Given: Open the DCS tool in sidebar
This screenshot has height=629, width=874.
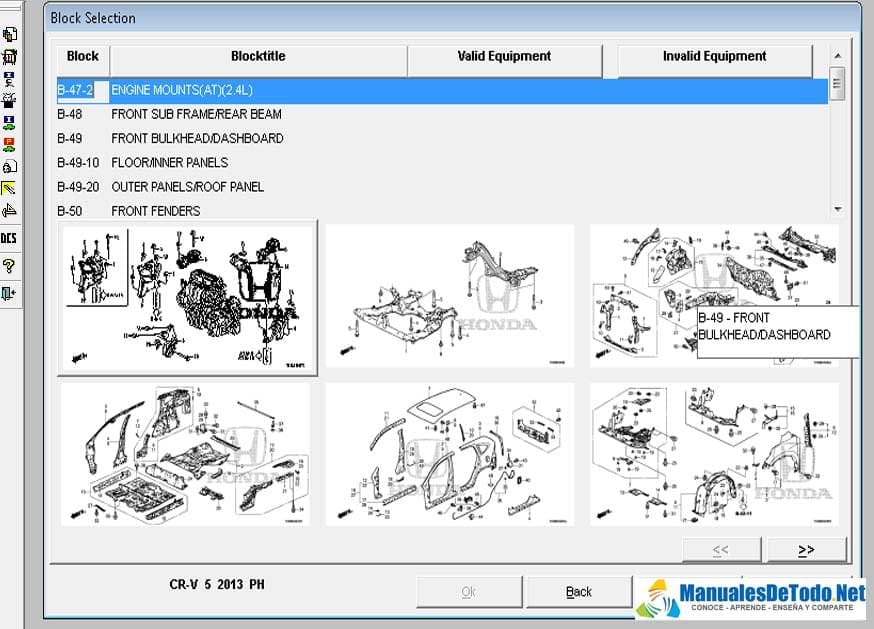Looking at the screenshot, I should pos(9,239).
